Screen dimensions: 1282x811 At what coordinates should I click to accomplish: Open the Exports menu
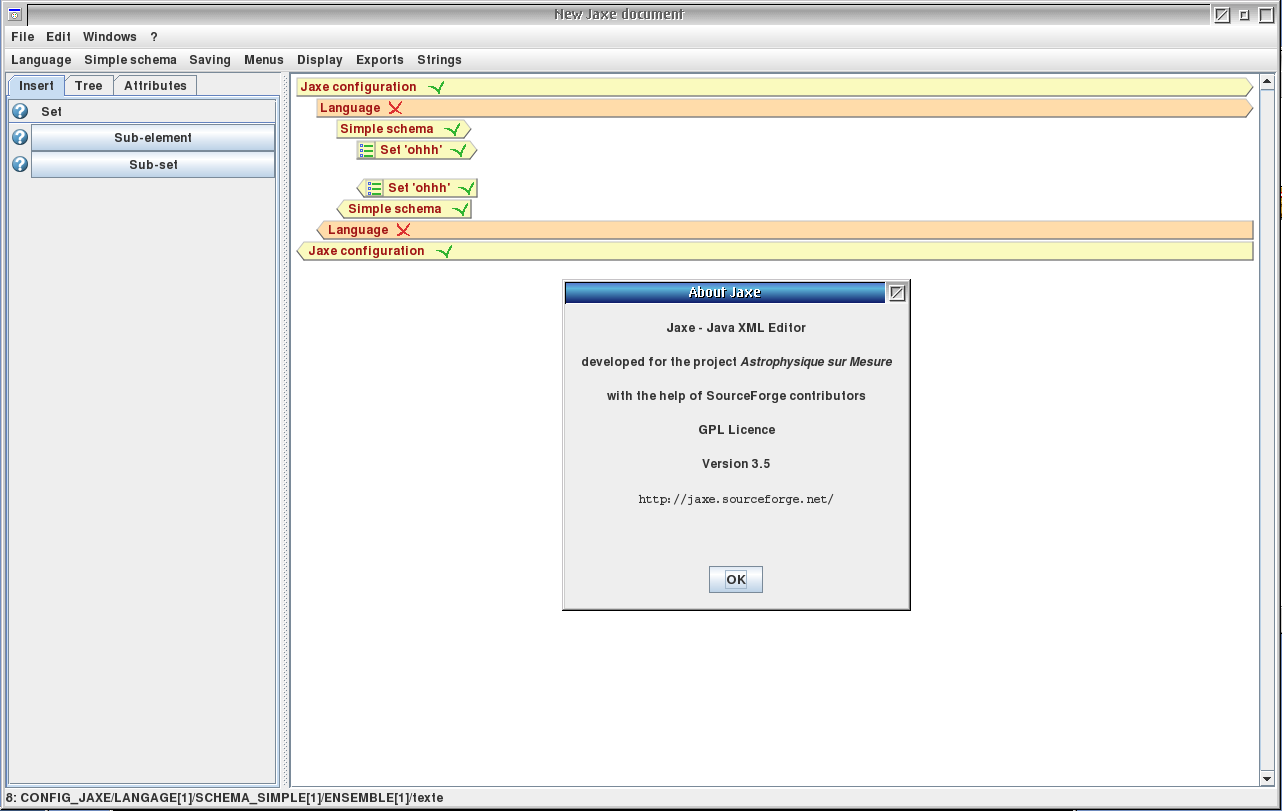click(x=380, y=60)
